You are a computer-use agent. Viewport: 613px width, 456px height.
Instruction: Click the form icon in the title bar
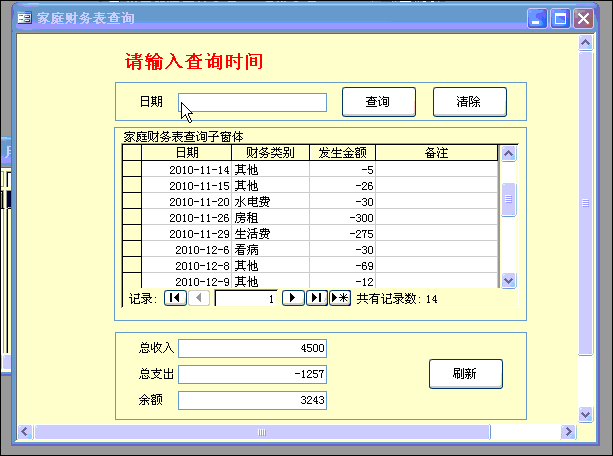(24, 18)
